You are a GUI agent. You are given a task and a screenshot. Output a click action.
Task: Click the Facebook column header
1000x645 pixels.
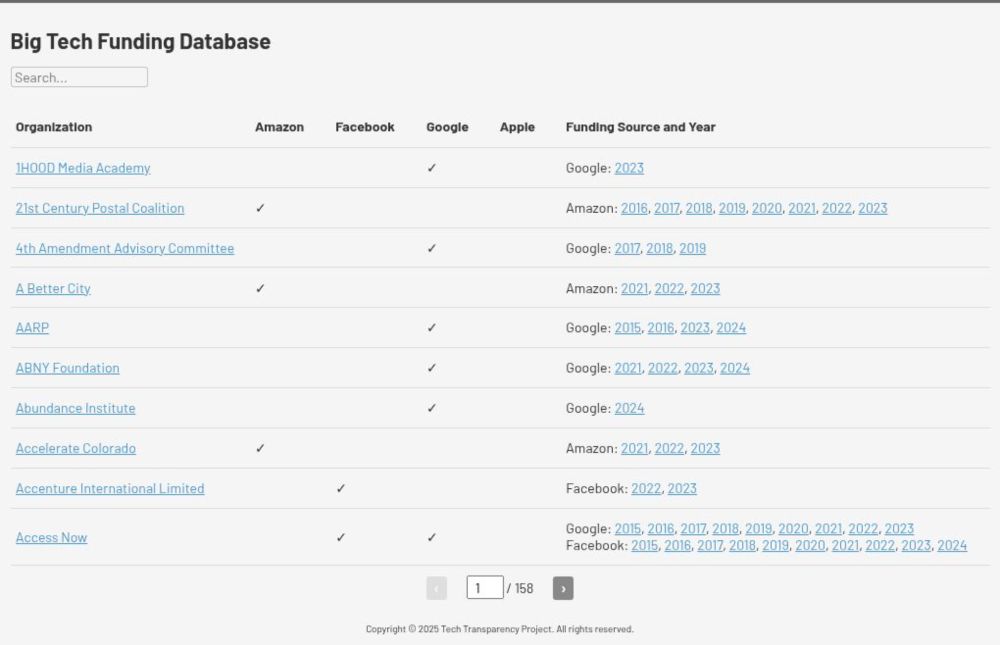365,127
